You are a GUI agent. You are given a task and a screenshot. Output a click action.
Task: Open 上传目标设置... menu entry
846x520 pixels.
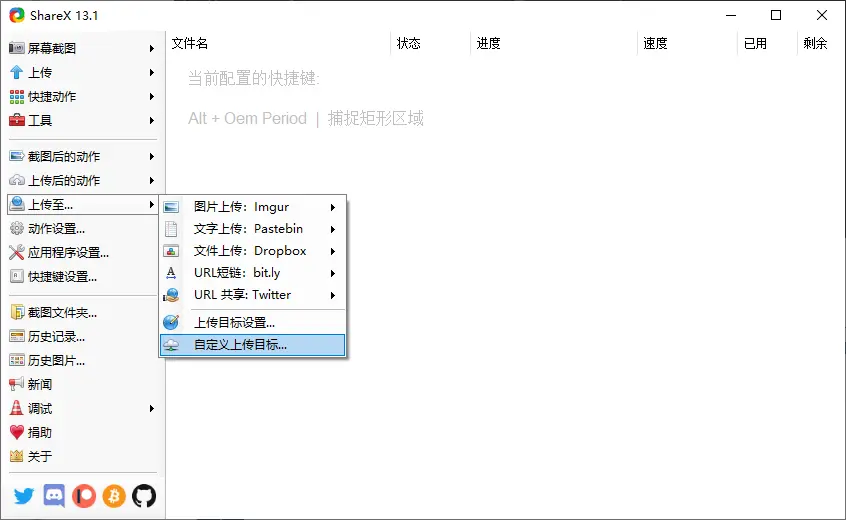click(x=253, y=323)
